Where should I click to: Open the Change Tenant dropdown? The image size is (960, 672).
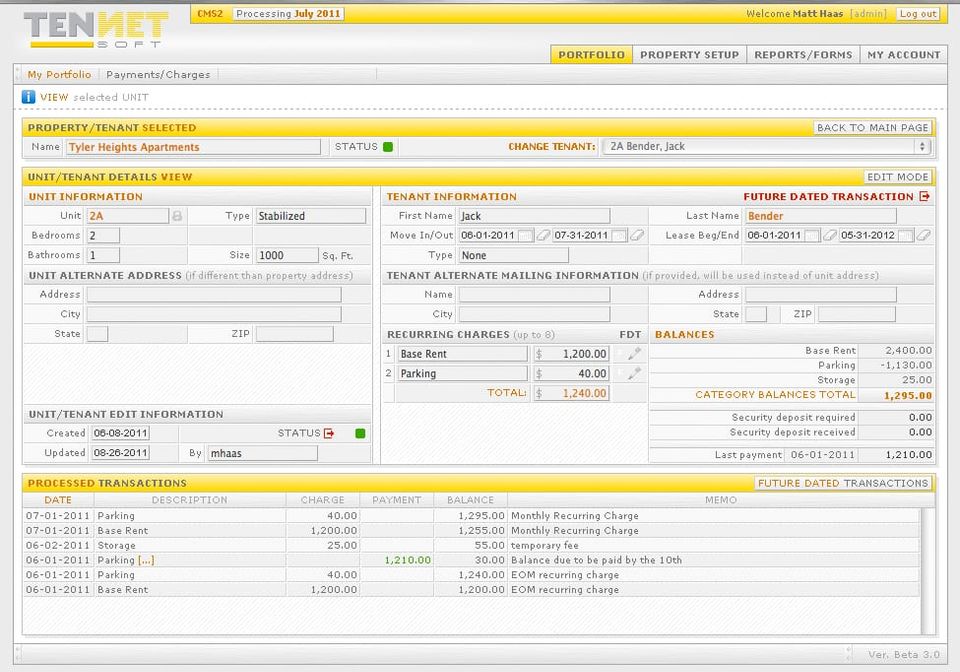pos(766,147)
